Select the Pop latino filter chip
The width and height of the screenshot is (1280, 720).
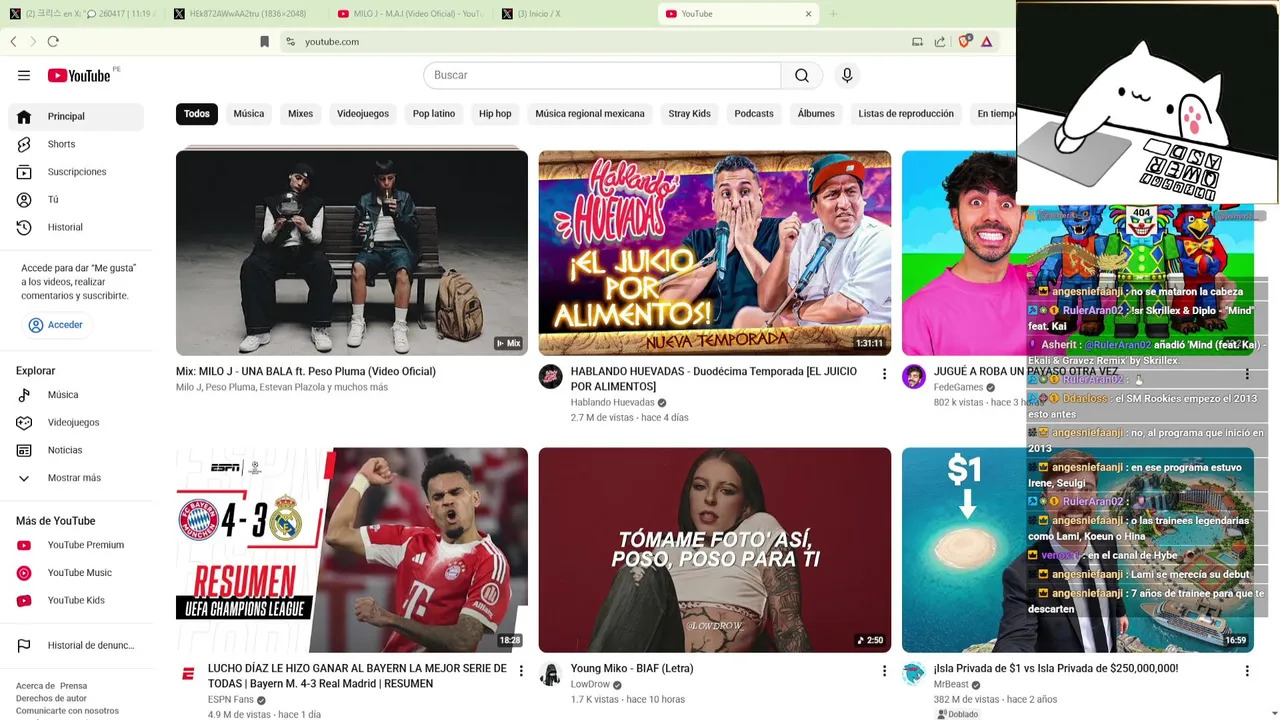point(434,114)
